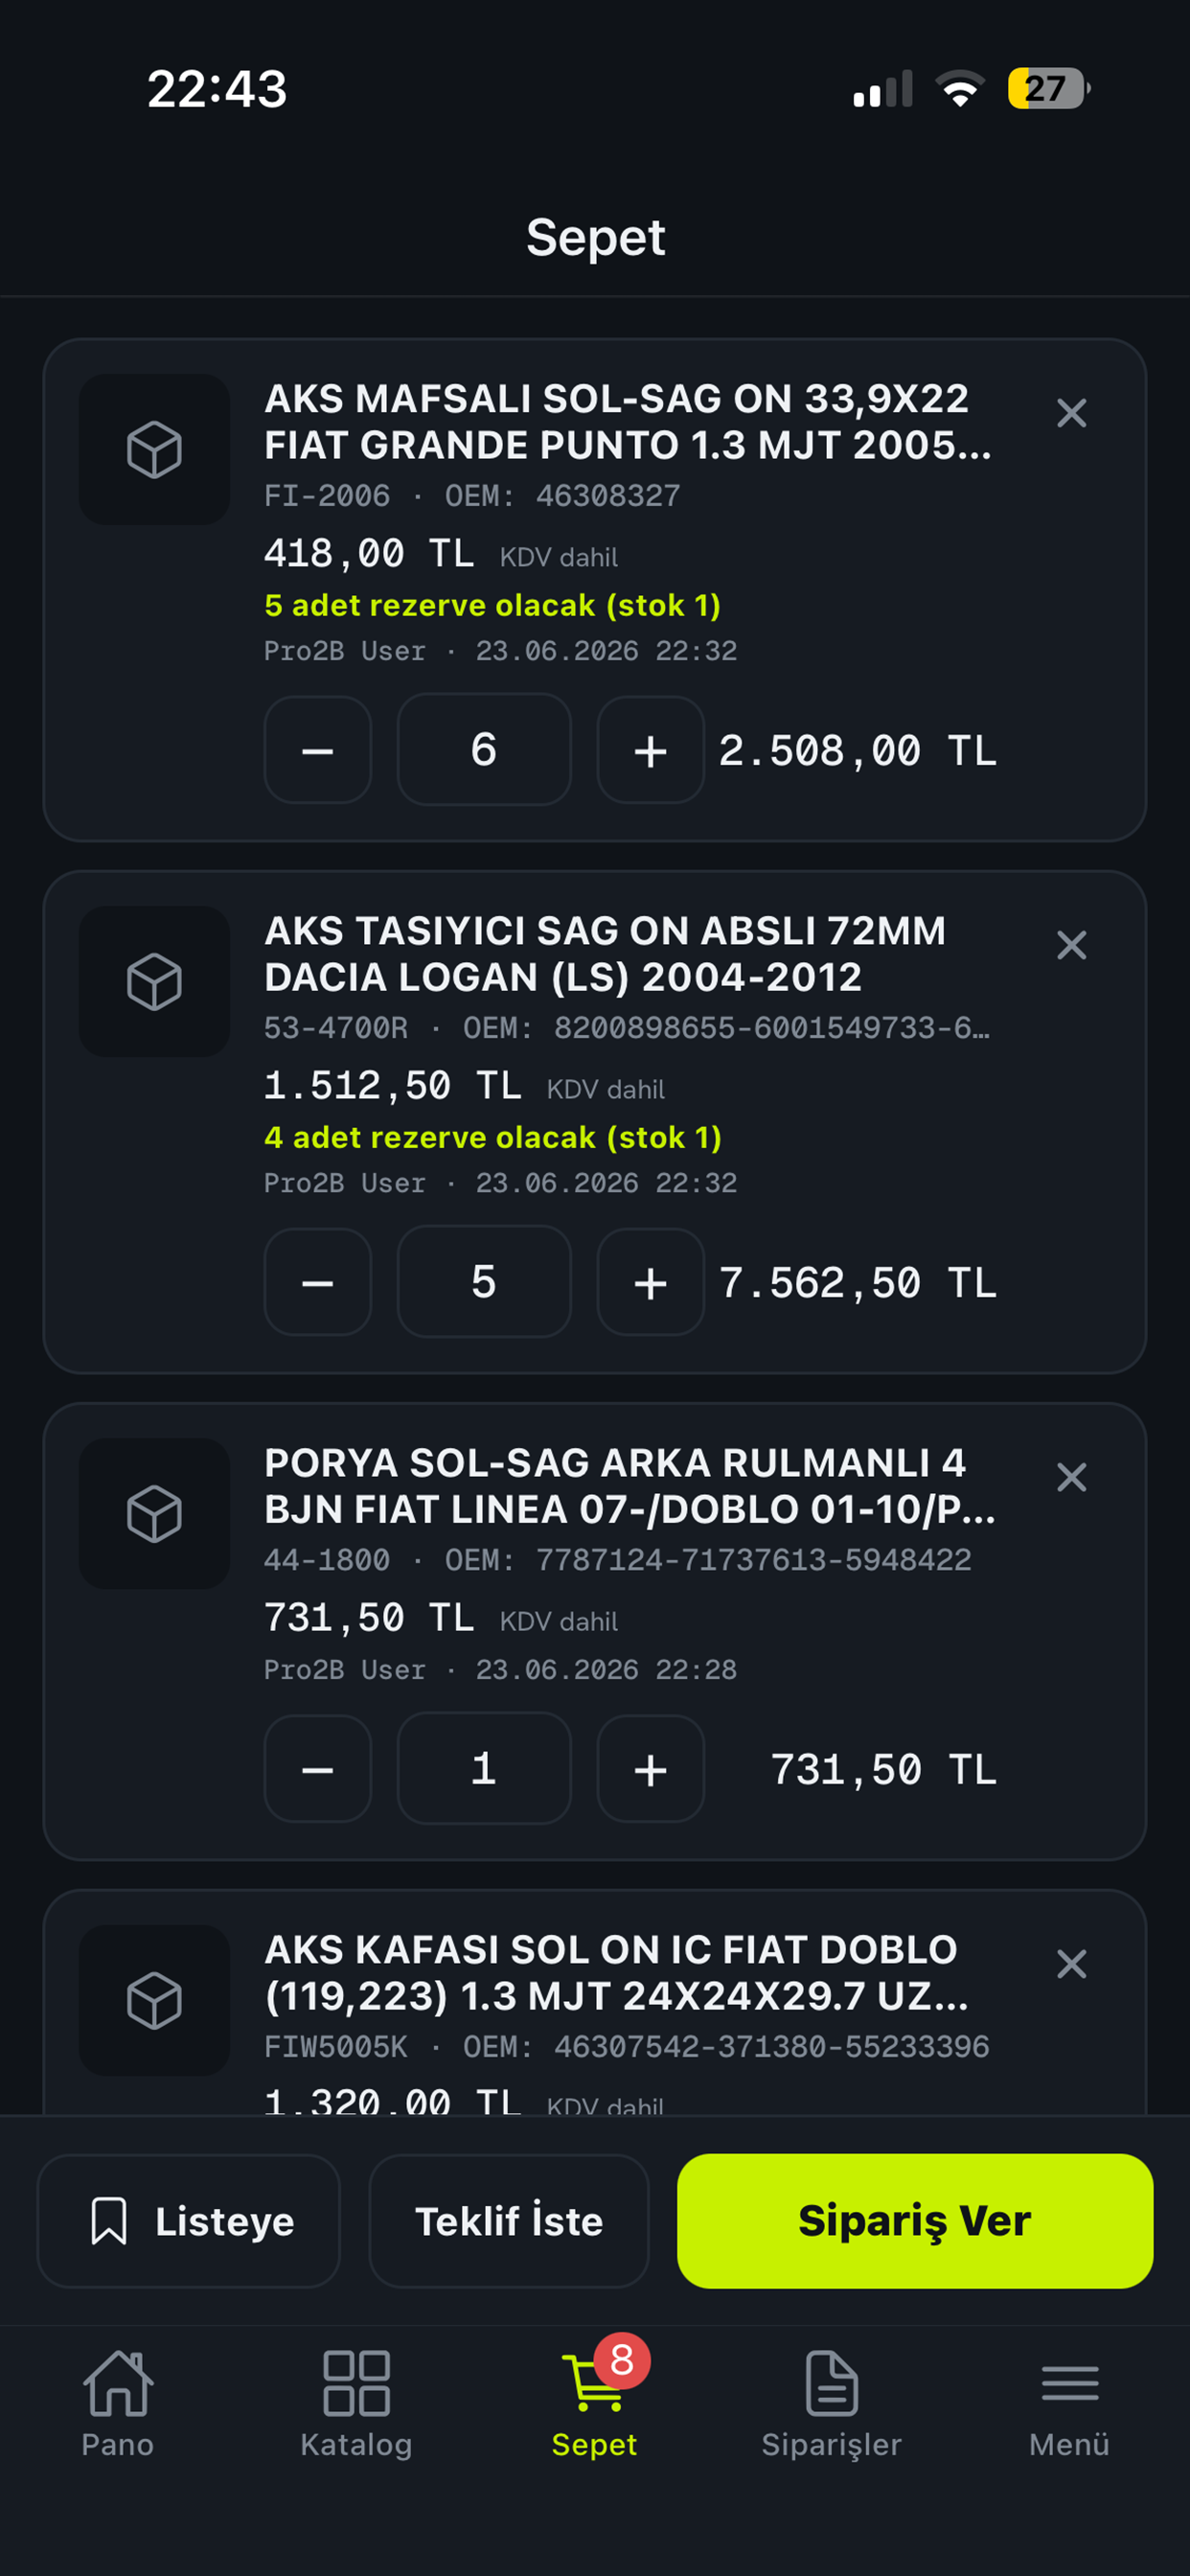The image size is (1190, 2576).
Task: Tap the Sipariş Ver button
Action: pos(915,2221)
